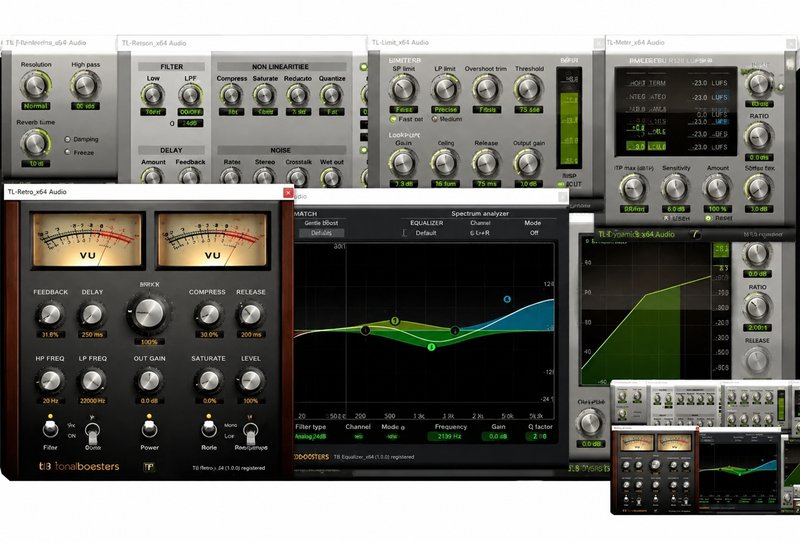Flip the Mono/Low lever switch in TL-Retro
Screen dimensions: 800x542
pos(250,432)
